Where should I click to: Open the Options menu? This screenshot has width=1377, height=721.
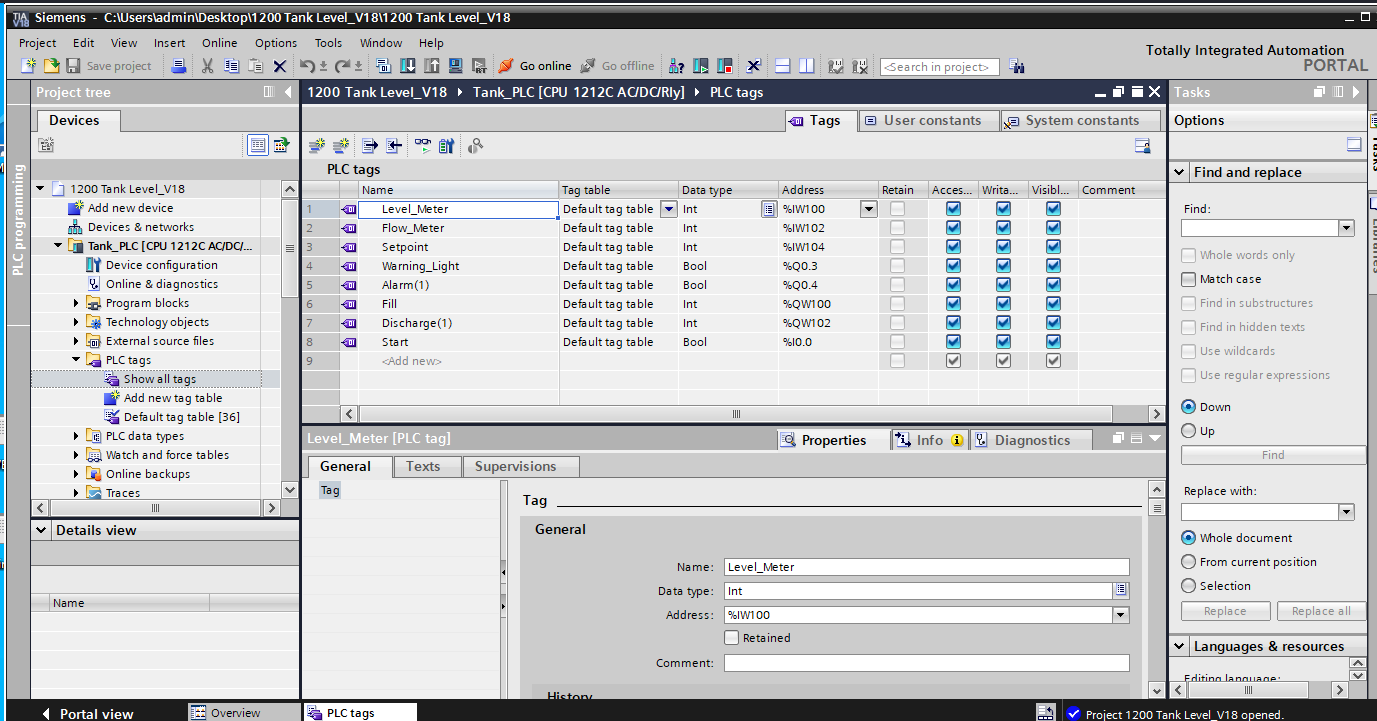(x=276, y=43)
